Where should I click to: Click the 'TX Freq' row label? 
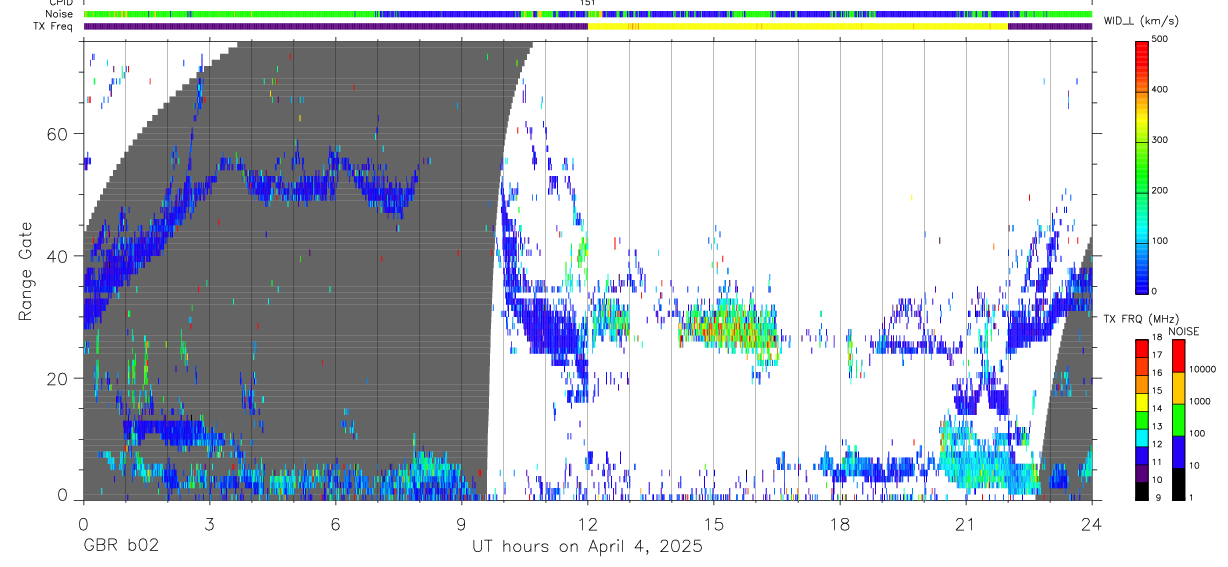(x=53, y=26)
